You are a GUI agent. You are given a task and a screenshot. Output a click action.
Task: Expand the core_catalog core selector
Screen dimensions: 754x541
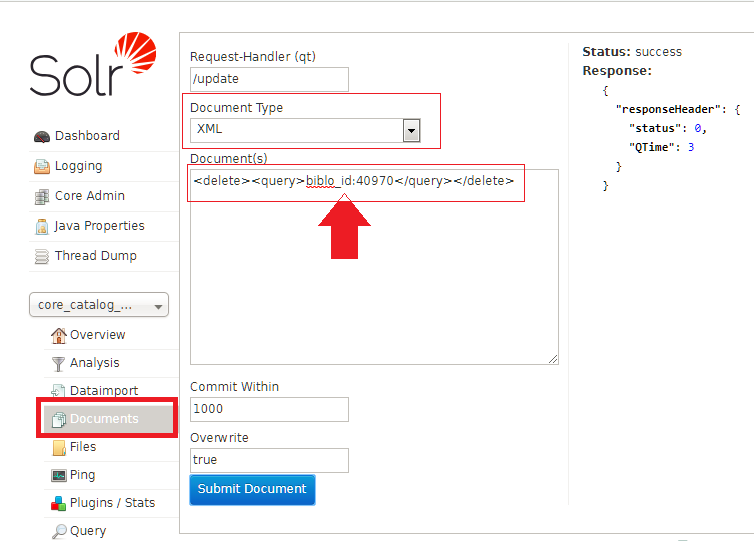[99, 305]
